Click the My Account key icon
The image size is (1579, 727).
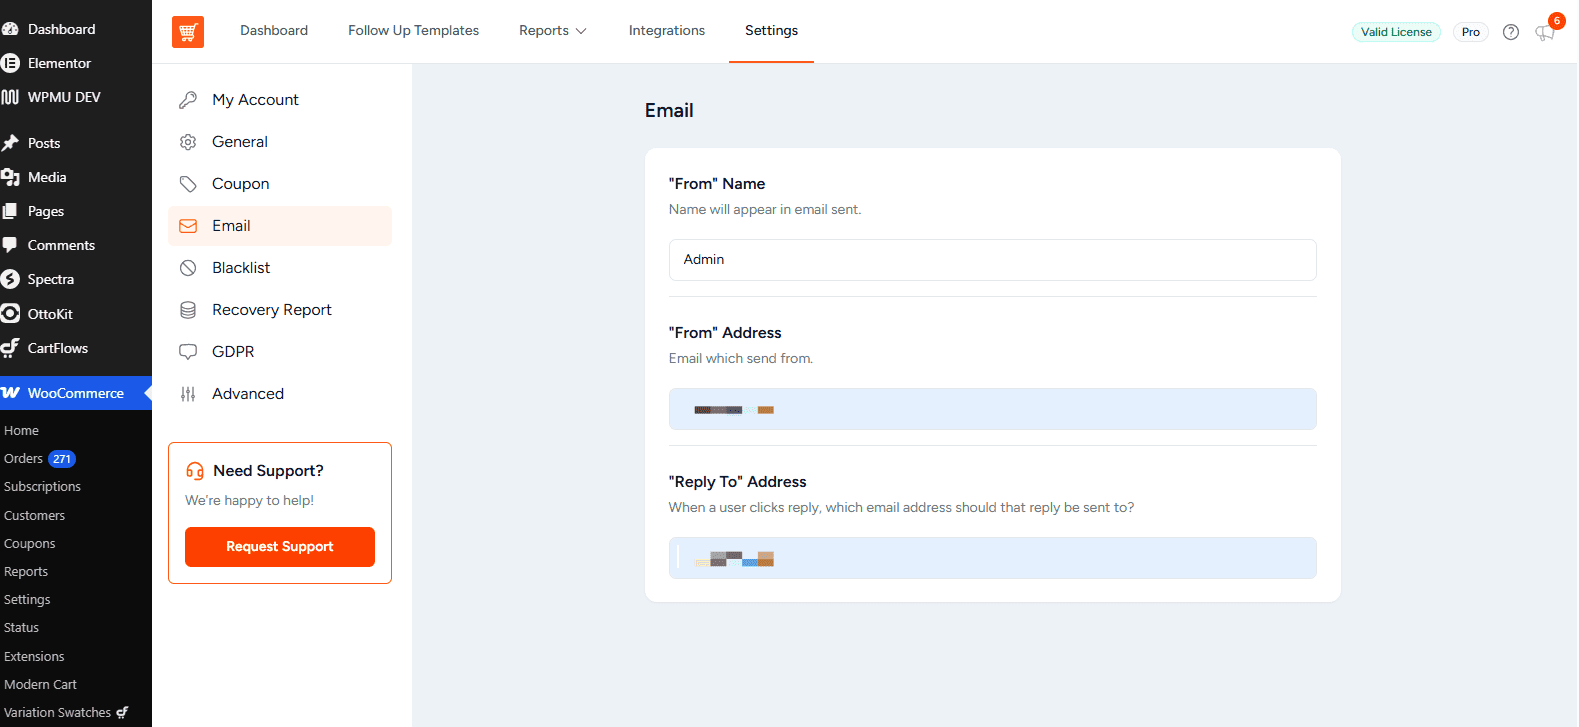(188, 100)
